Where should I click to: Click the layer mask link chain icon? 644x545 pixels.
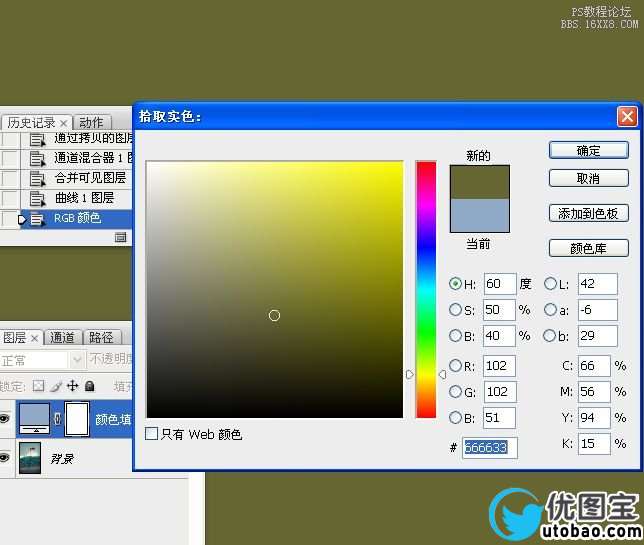tap(57, 420)
